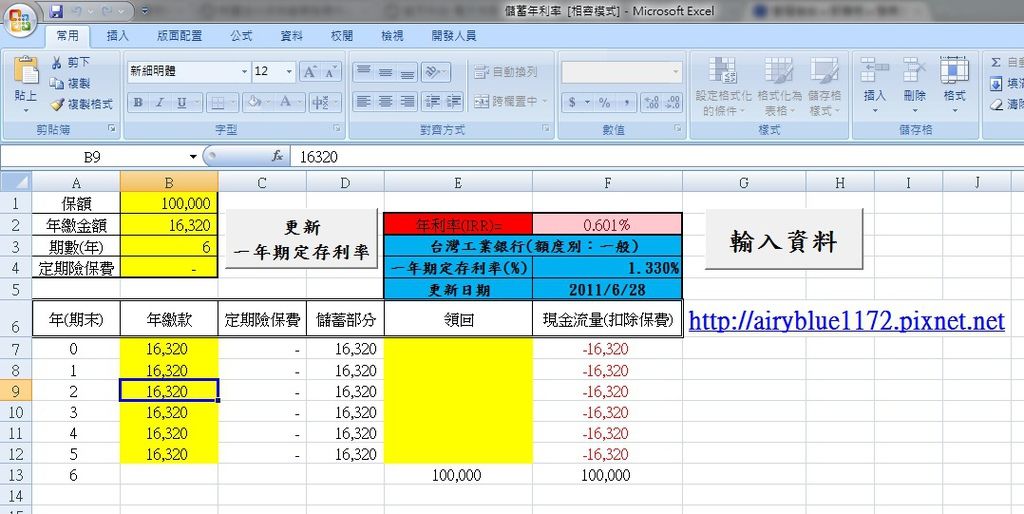Increase indent

click(x=453, y=102)
